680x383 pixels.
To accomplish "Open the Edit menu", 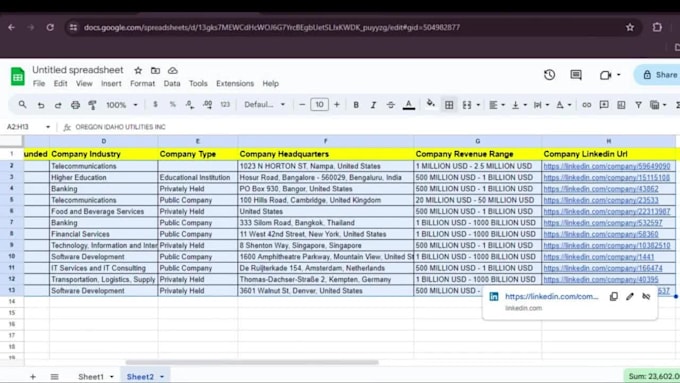I will (60, 83).
